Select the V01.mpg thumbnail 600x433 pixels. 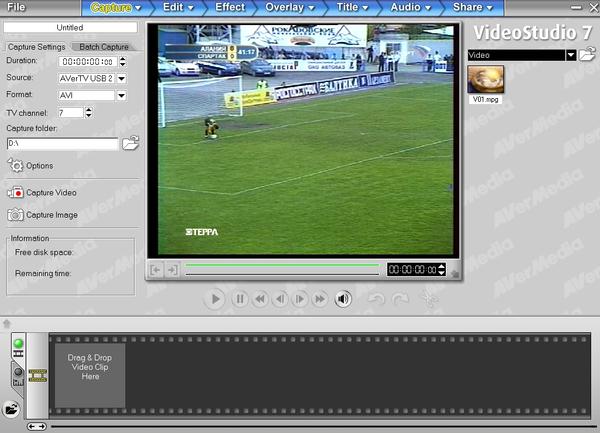[x=485, y=80]
